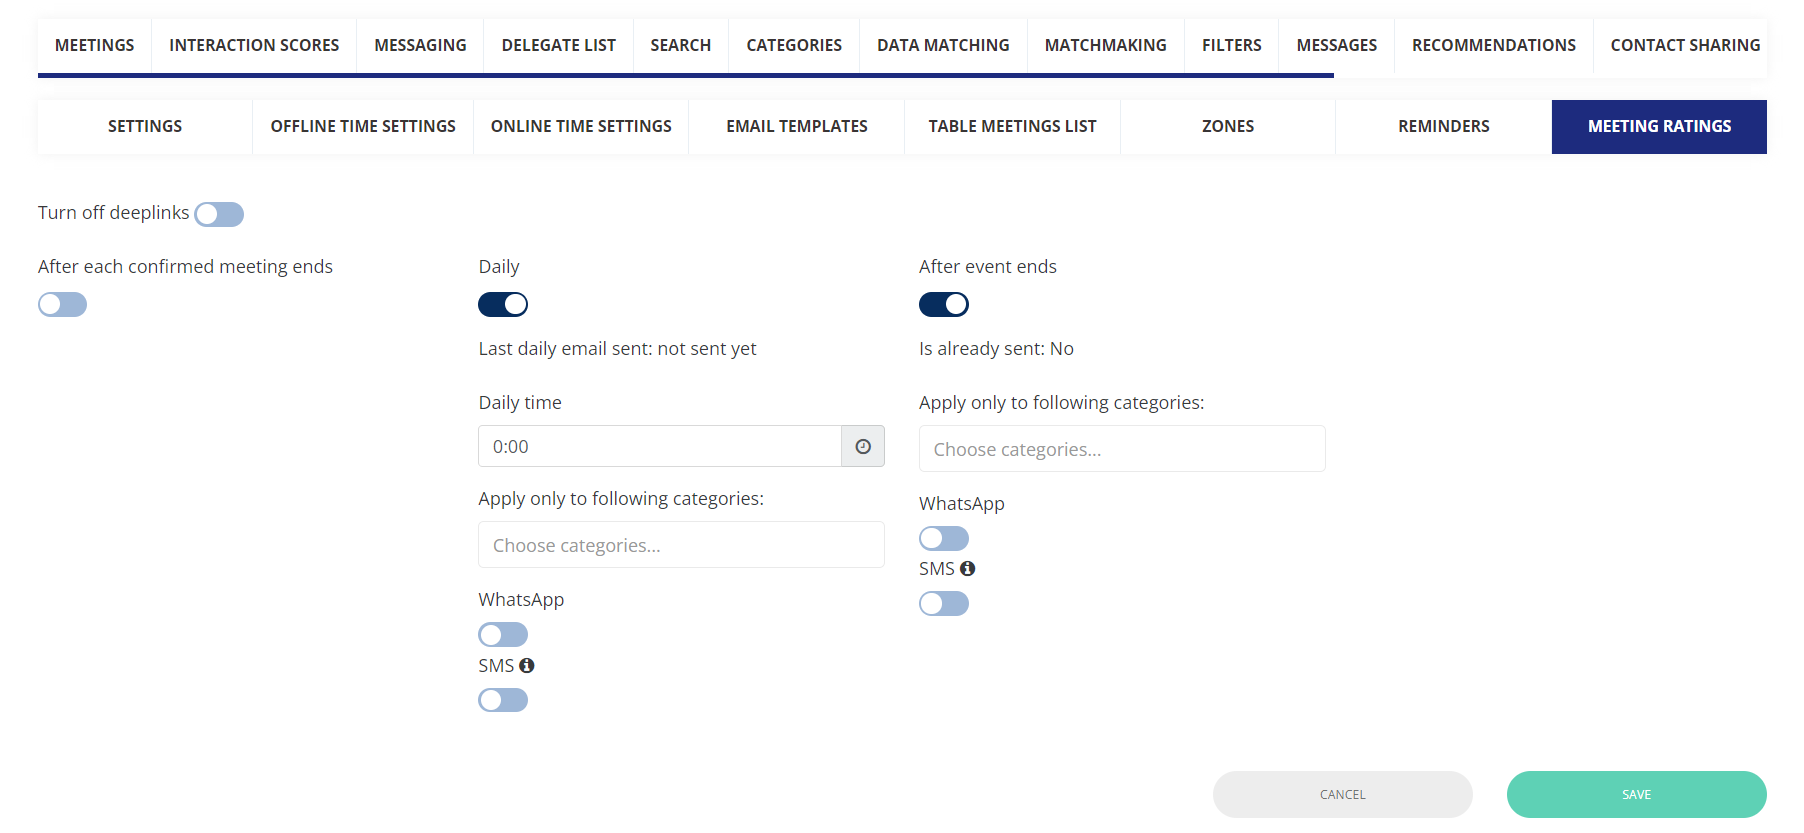Enable After each confirmed meeting ends switch

pyautogui.click(x=62, y=304)
